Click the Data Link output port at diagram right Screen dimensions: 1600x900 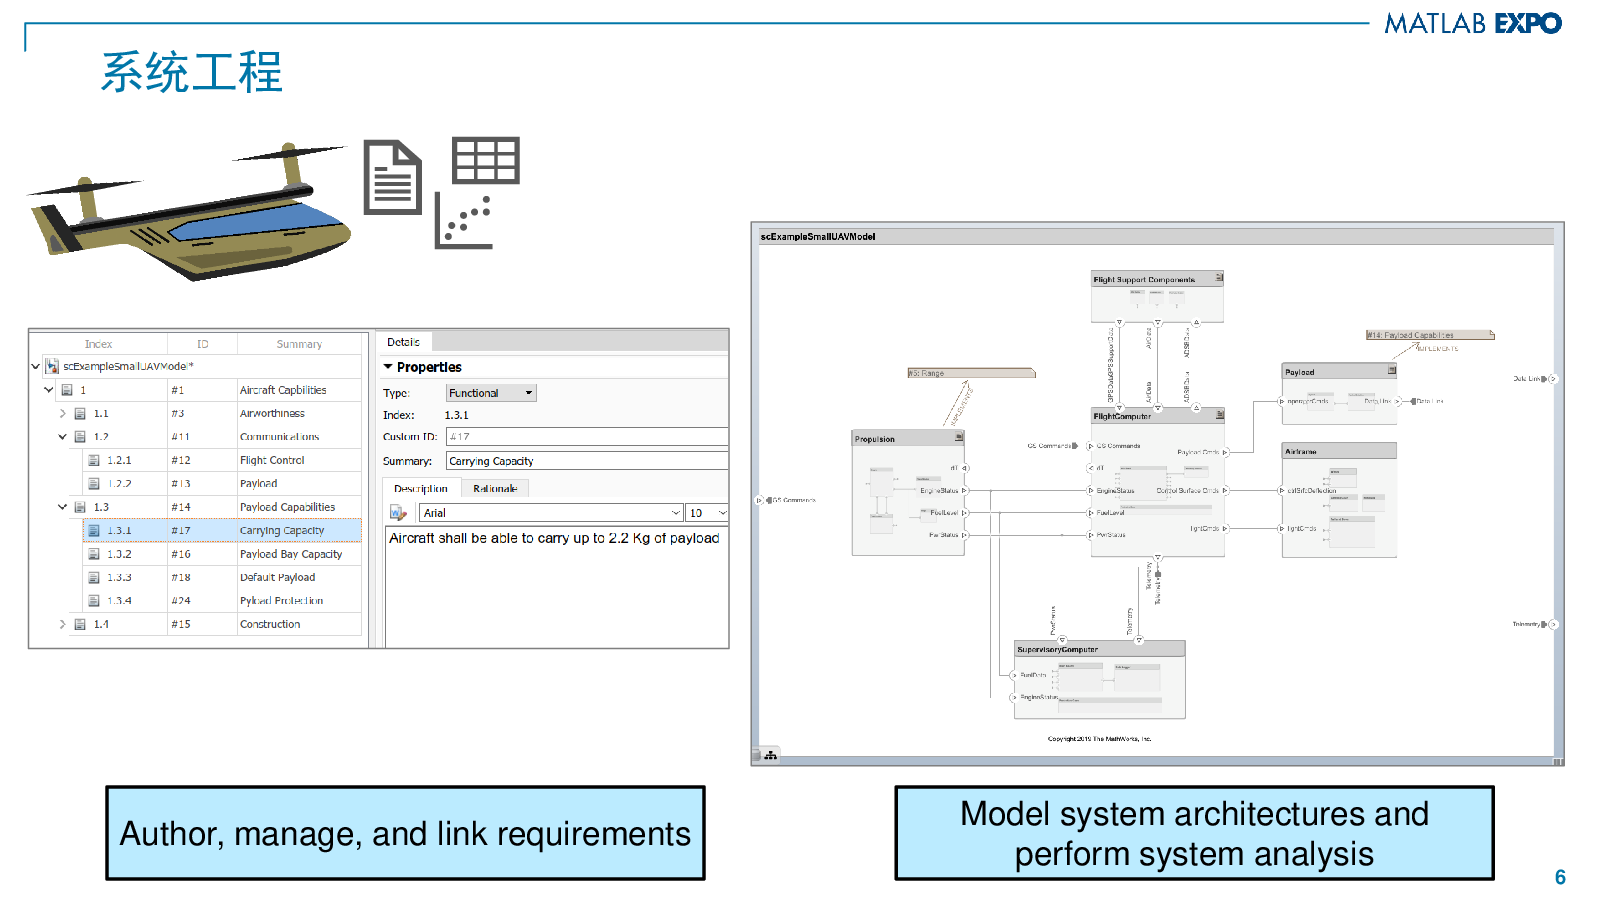[1552, 379]
